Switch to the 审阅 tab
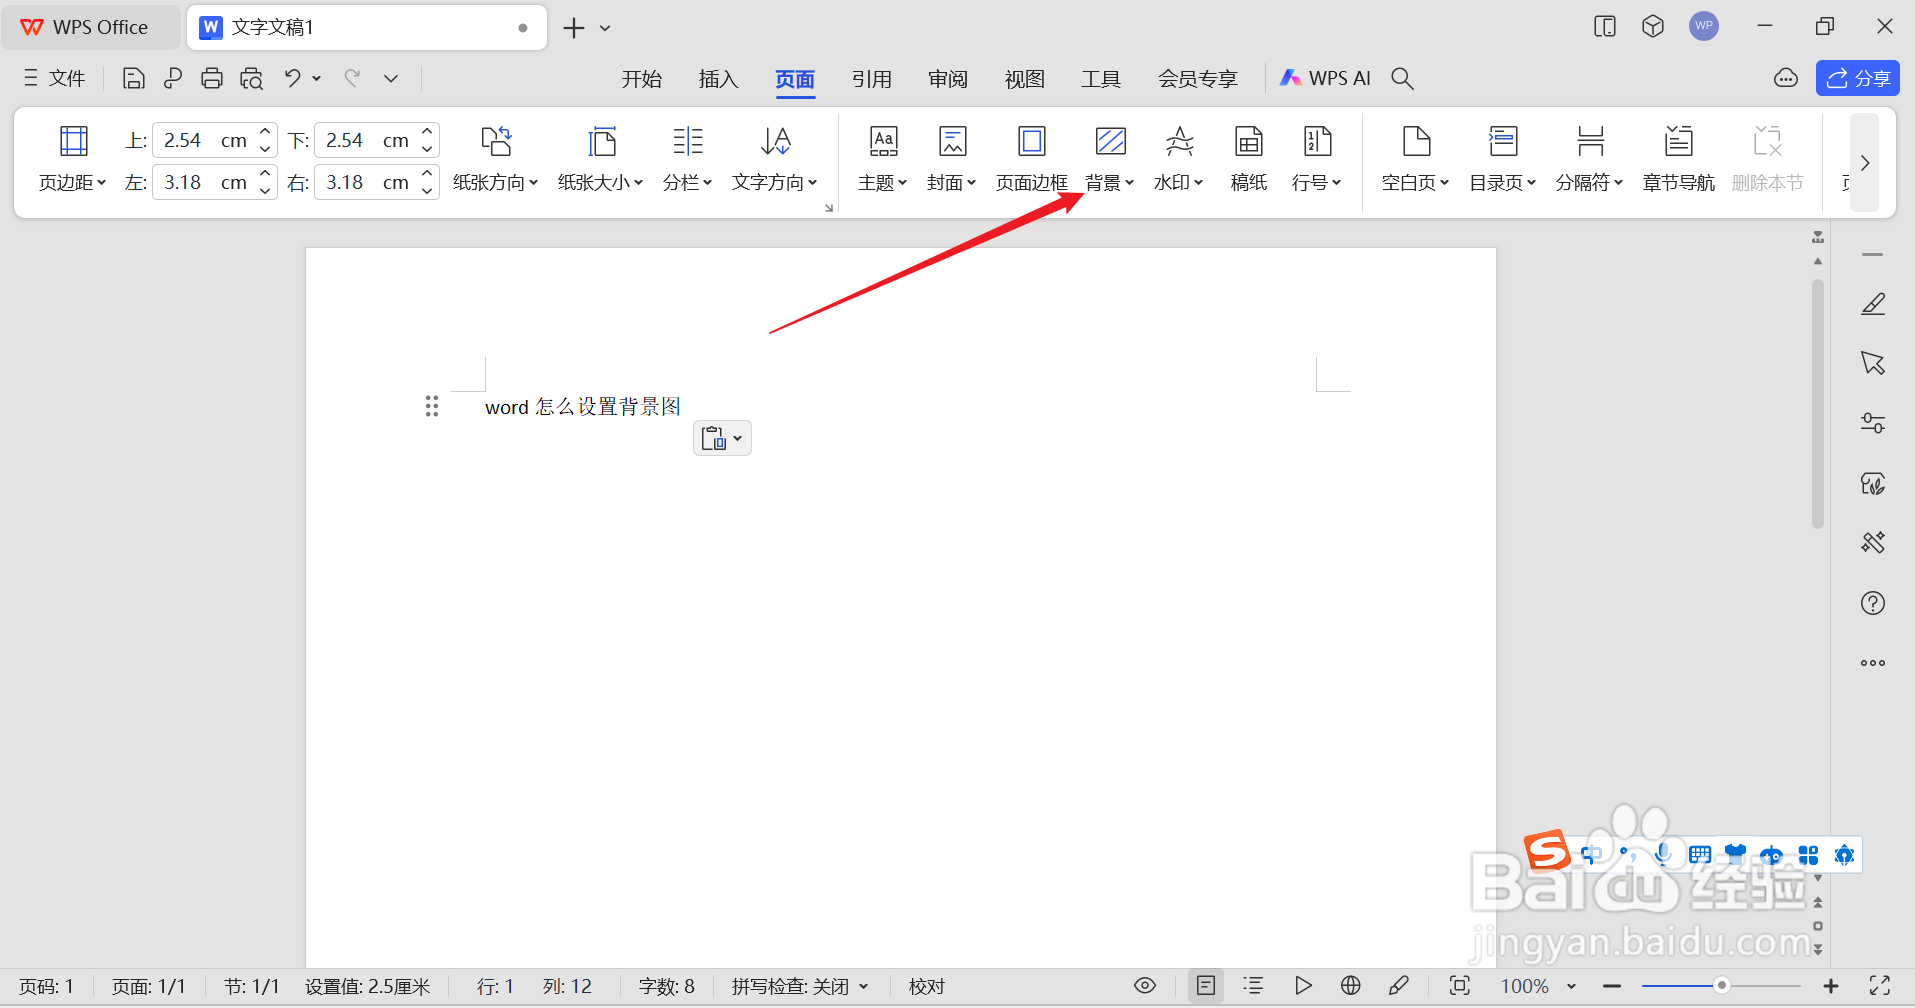The width and height of the screenshot is (1915, 1008). [x=948, y=79]
